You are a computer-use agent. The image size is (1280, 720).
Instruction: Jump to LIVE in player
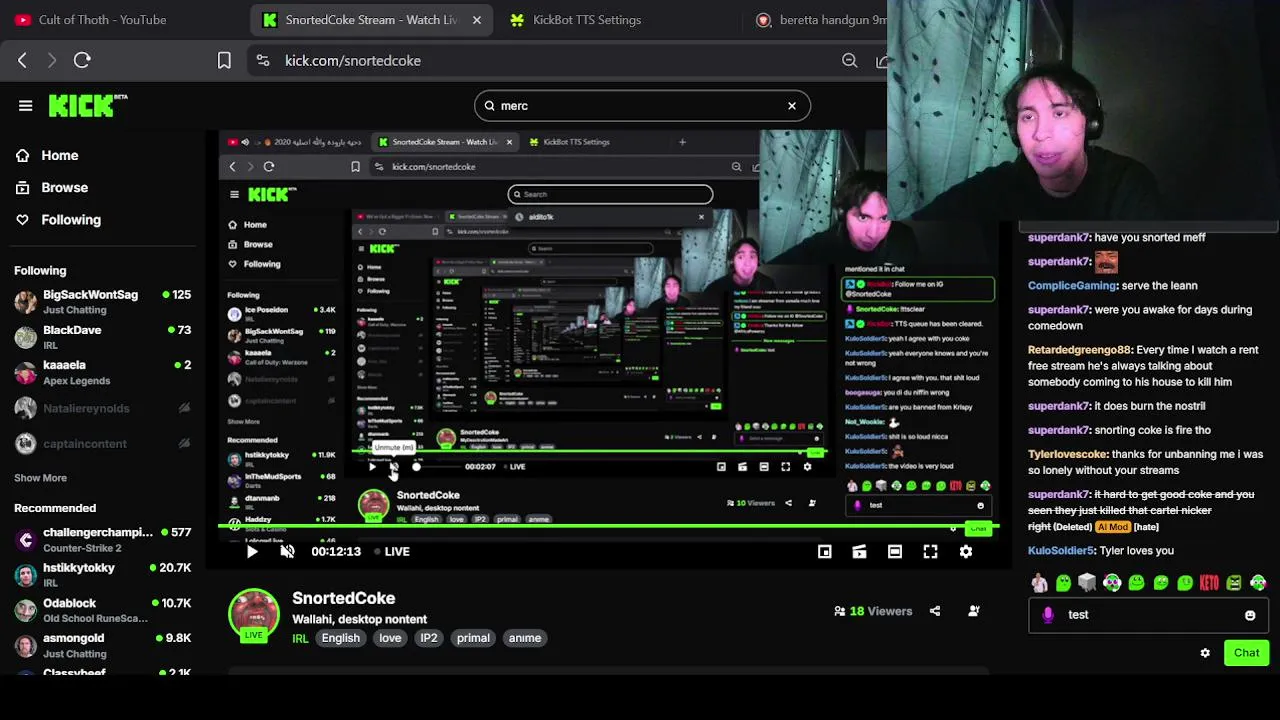pyautogui.click(x=392, y=551)
